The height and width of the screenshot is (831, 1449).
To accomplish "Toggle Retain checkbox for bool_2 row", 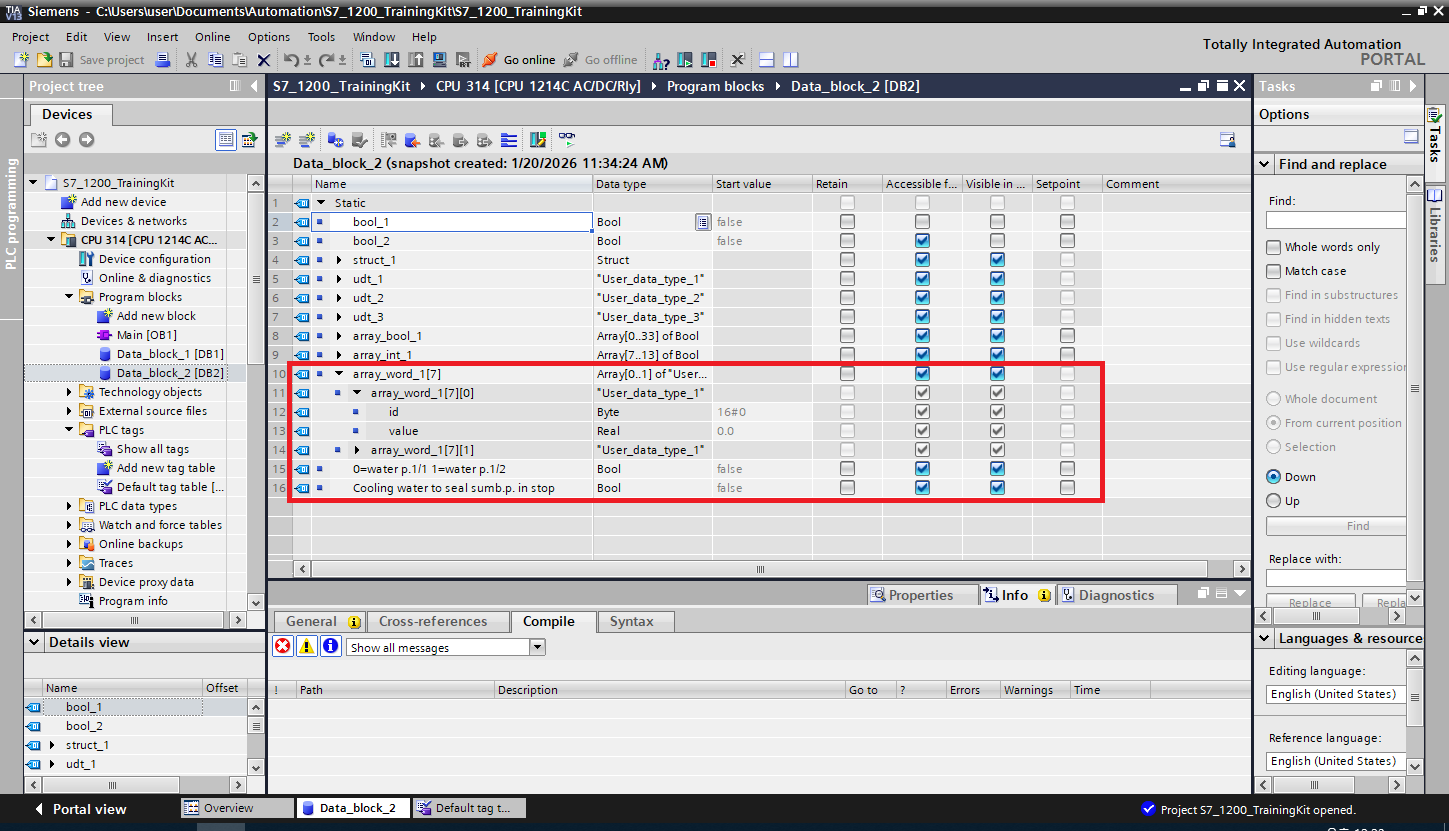I will (847, 241).
